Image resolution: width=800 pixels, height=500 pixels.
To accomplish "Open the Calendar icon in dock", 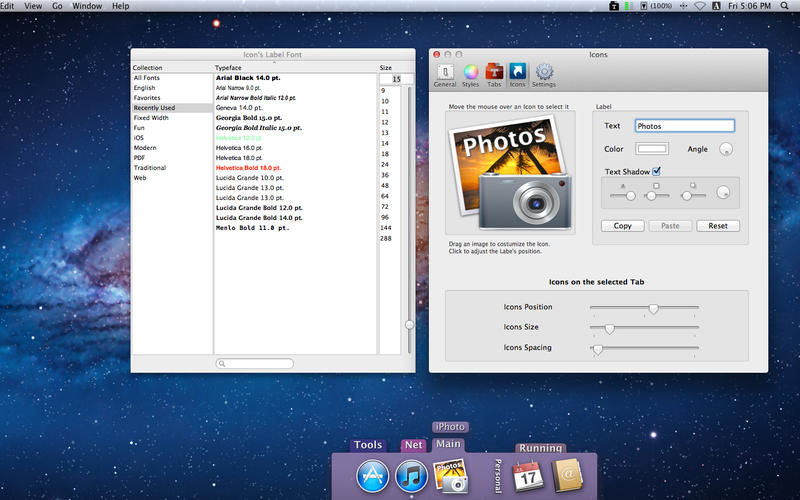I will click(527, 475).
